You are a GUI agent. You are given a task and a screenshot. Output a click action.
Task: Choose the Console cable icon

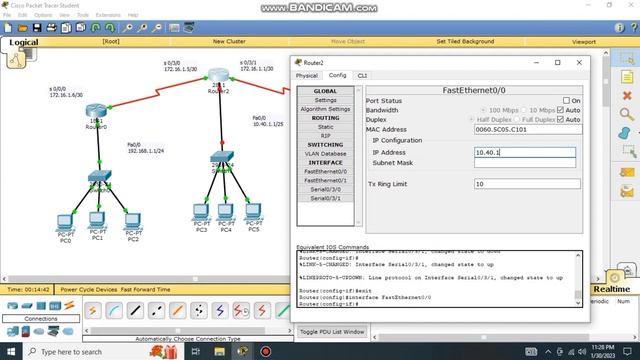point(114,311)
